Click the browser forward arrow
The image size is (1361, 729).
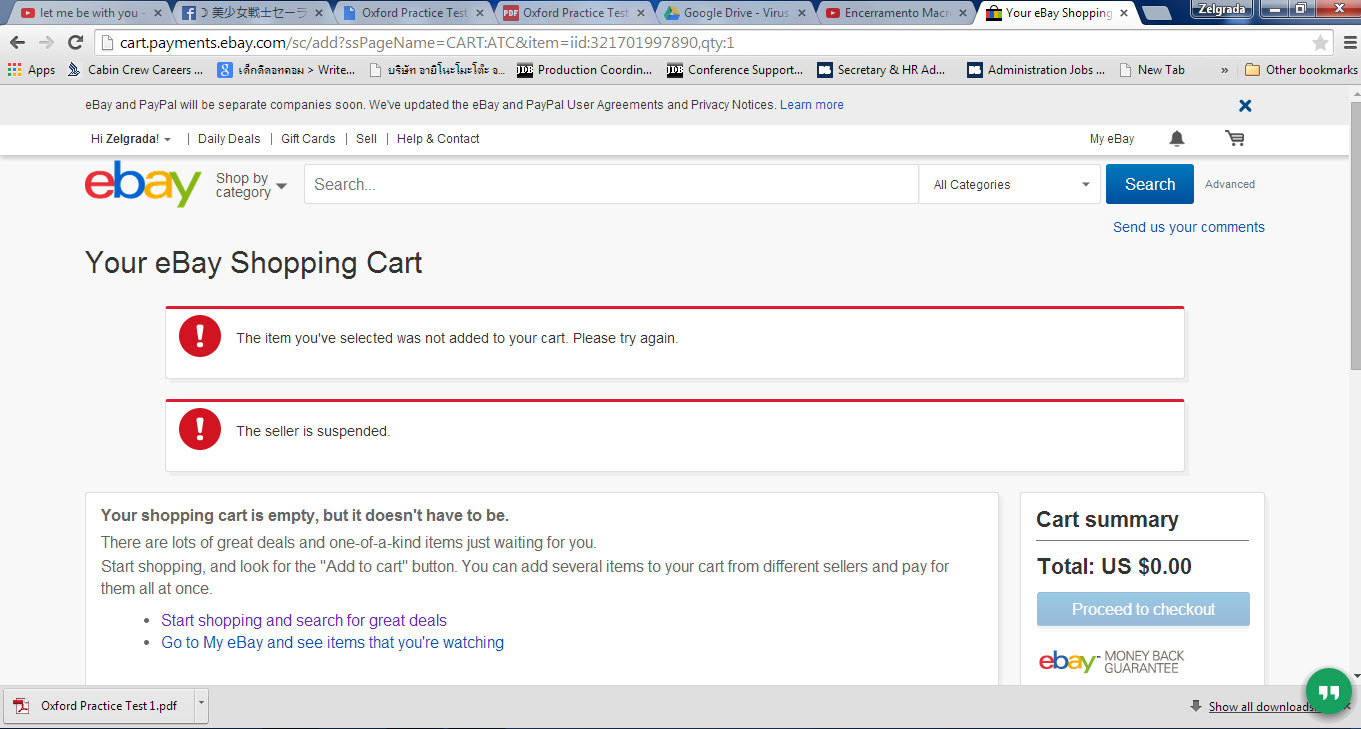[x=46, y=43]
